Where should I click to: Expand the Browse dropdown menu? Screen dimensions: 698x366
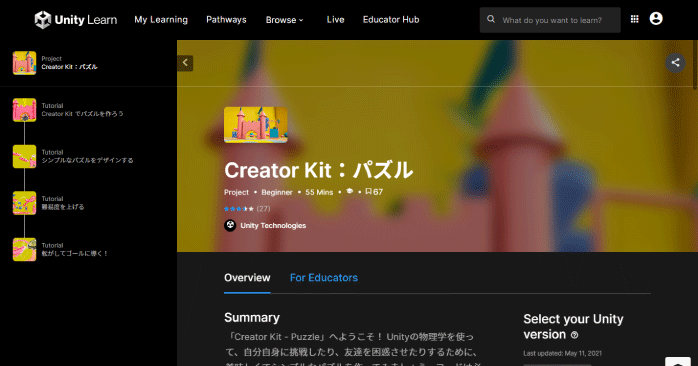pos(284,20)
